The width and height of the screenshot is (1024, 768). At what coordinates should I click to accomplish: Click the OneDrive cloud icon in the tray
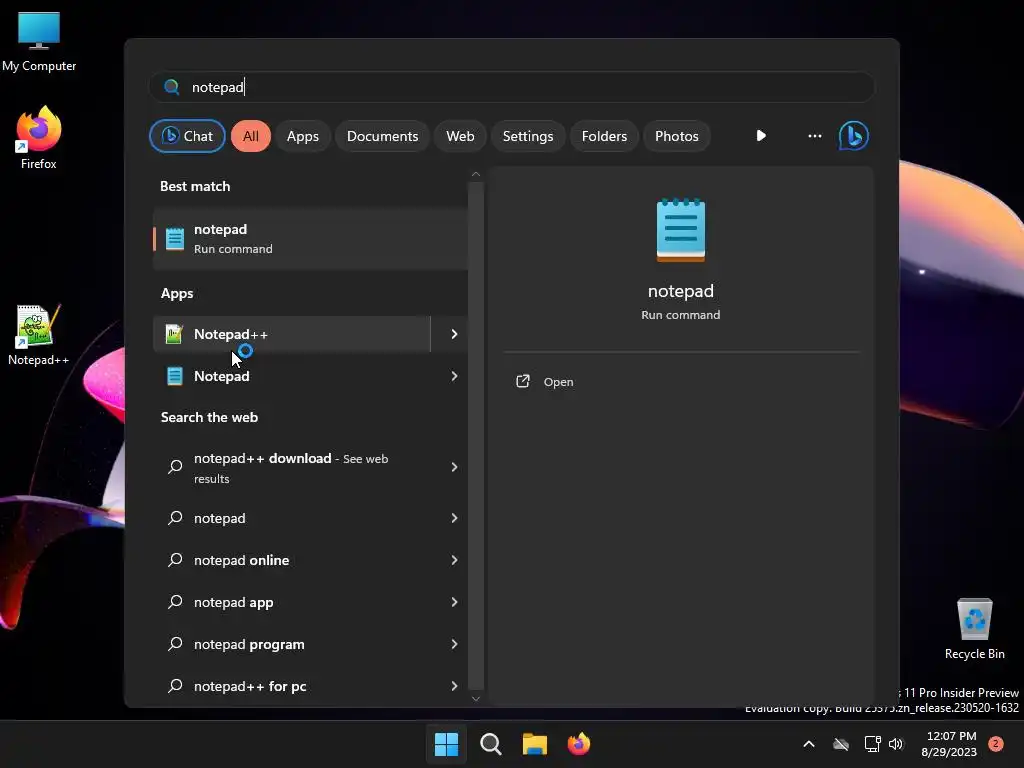[x=841, y=744]
